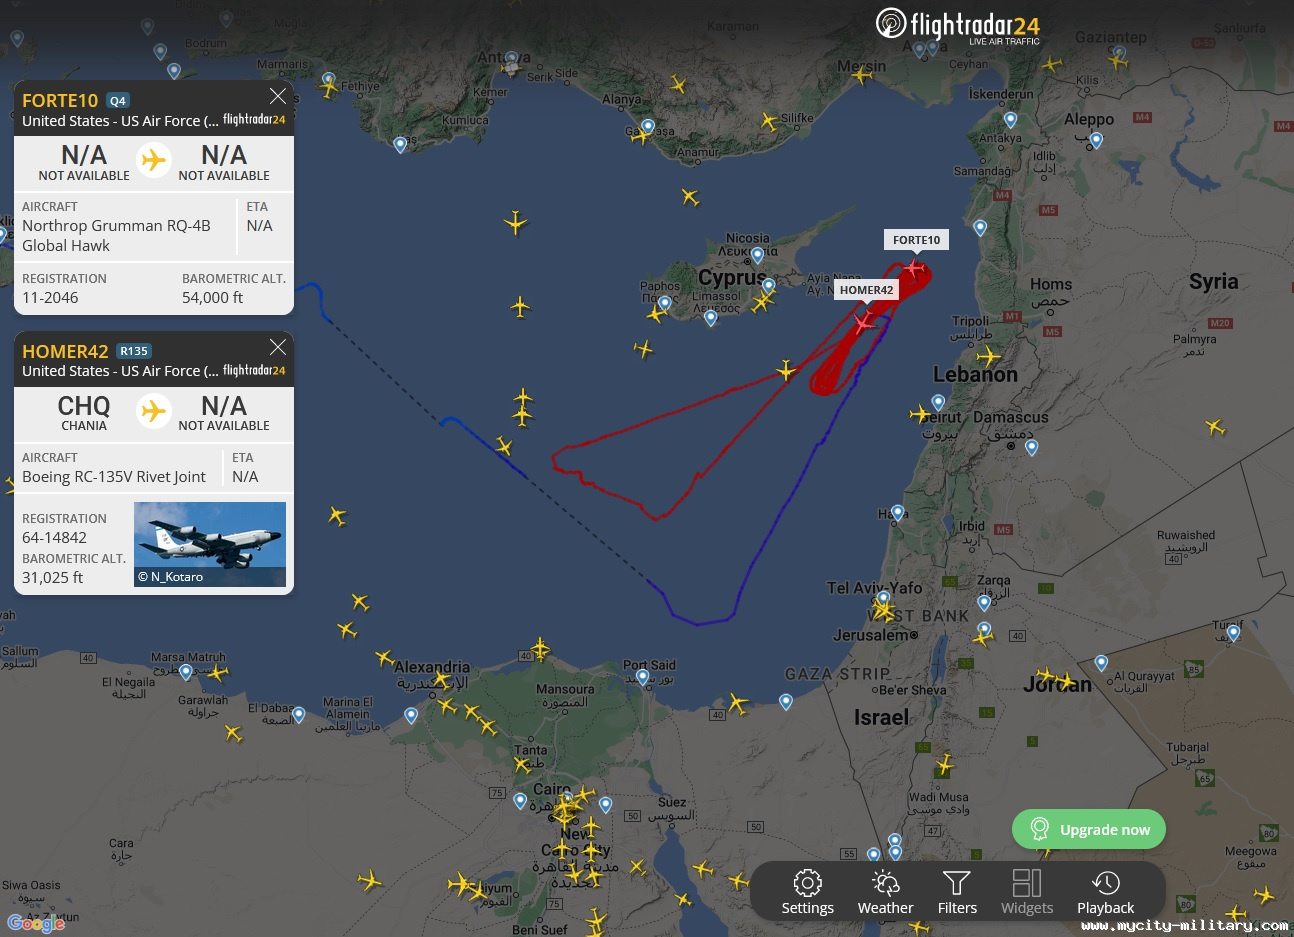Viewport: 1294px width, 937px height.
Task: Select the Beirut airport pin marker
Action: (x=938, y=403)
